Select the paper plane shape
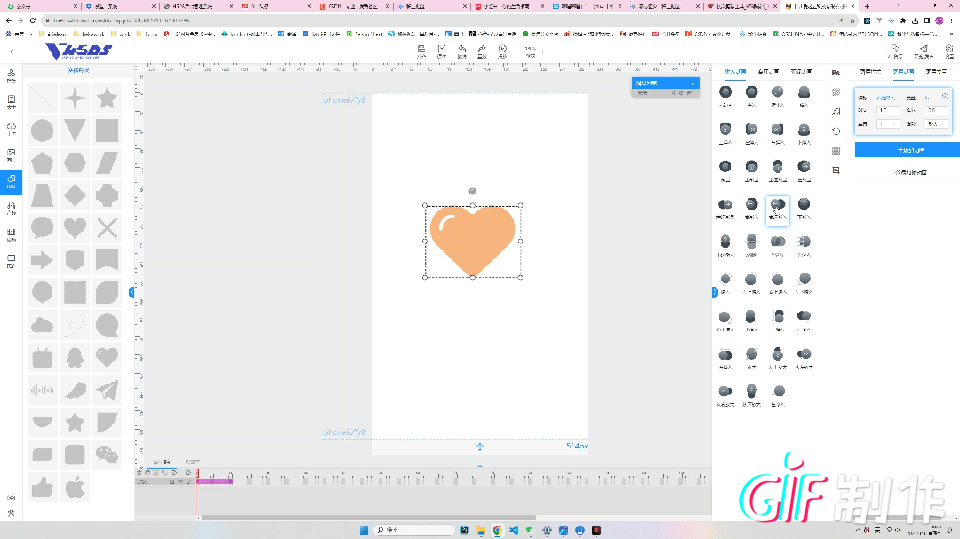This screenshot has width=960, height=539. 107,390
